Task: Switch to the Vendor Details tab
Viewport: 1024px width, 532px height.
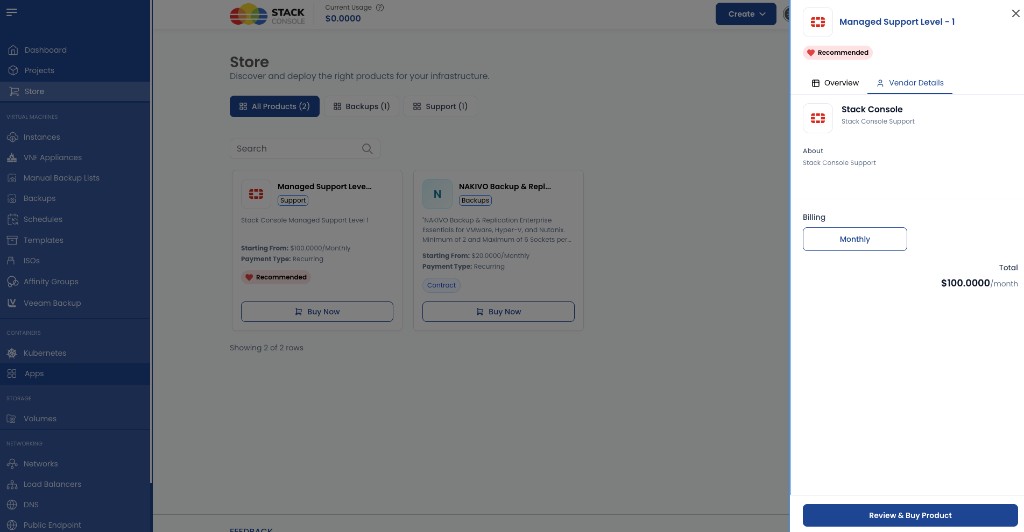Action: tap(910, 83)
